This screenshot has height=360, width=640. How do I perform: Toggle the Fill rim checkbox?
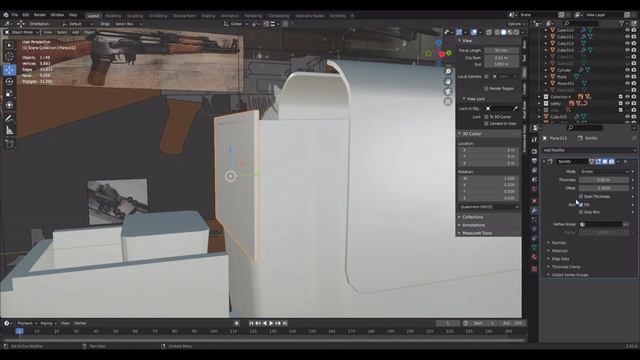point(581,204)
